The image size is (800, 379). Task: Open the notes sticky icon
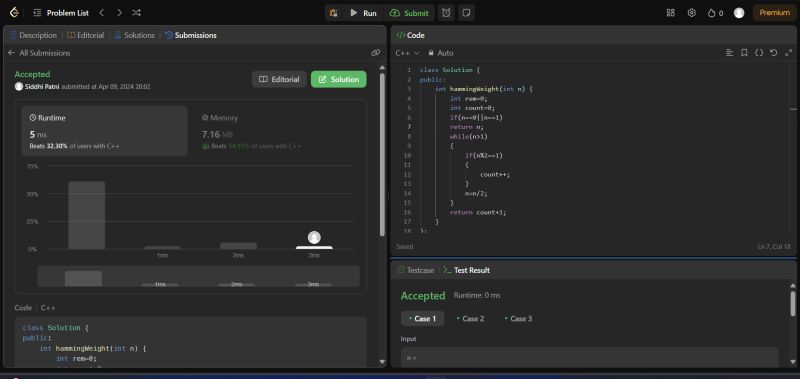pyautogui.click(x=465, y=13)
